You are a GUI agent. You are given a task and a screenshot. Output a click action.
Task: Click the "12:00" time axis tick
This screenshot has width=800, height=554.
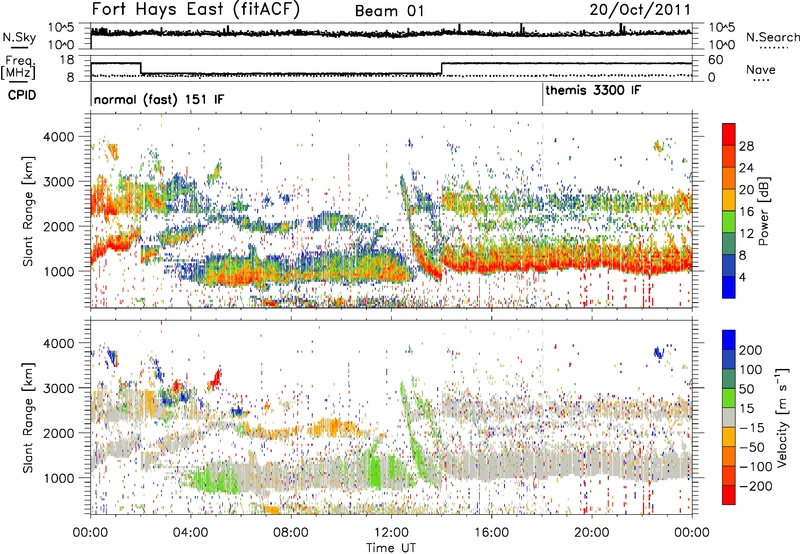pos(391,533)
